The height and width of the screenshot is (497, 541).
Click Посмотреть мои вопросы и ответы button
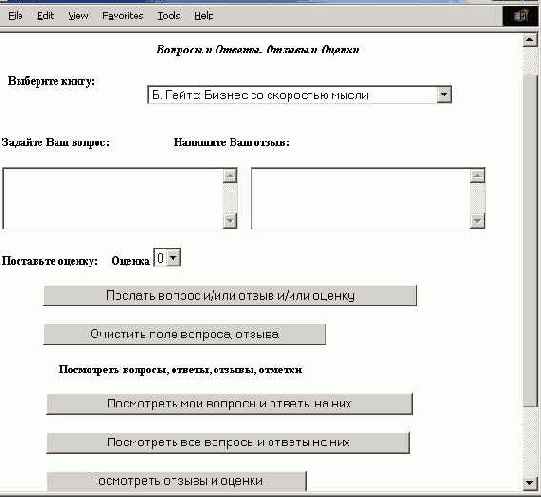[x=229, y=403]
